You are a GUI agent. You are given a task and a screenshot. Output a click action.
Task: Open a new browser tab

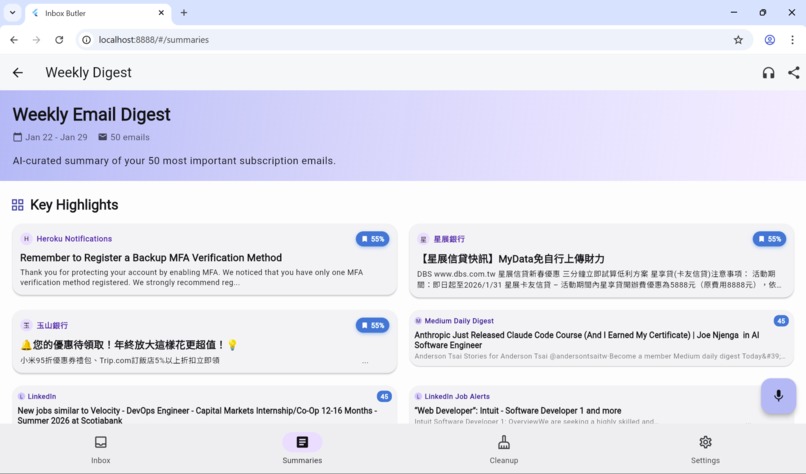(x=184, y=13)
